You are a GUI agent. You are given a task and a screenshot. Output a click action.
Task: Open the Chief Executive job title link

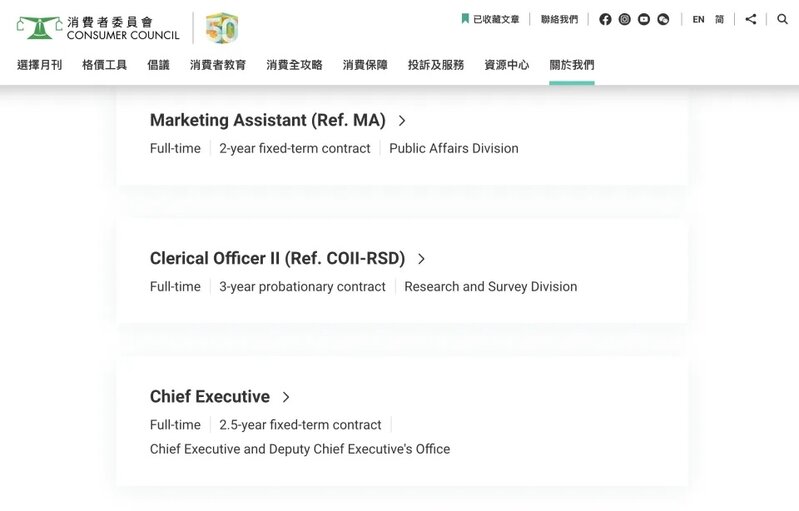[210, 397]
